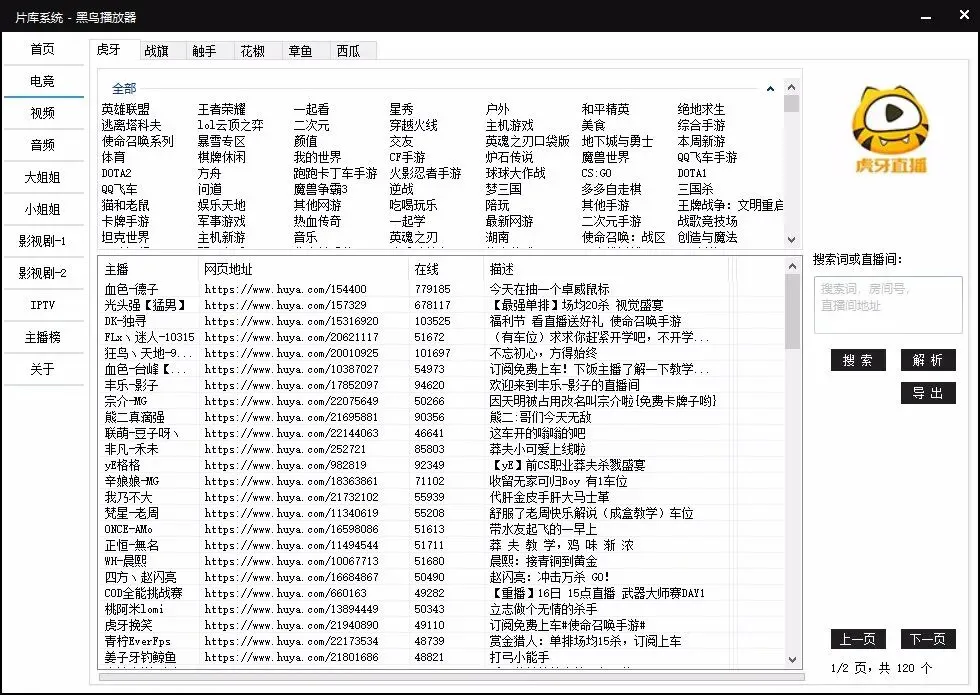Viewport: 980px width, 695px height.
Task: Click the 主播 column header
Action: coord(148,269)
